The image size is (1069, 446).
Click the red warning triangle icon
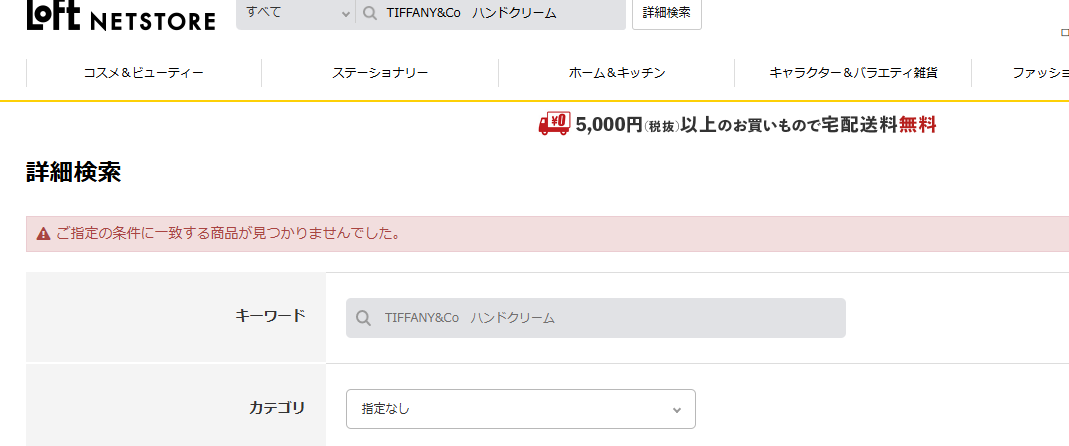pos(44,234)
